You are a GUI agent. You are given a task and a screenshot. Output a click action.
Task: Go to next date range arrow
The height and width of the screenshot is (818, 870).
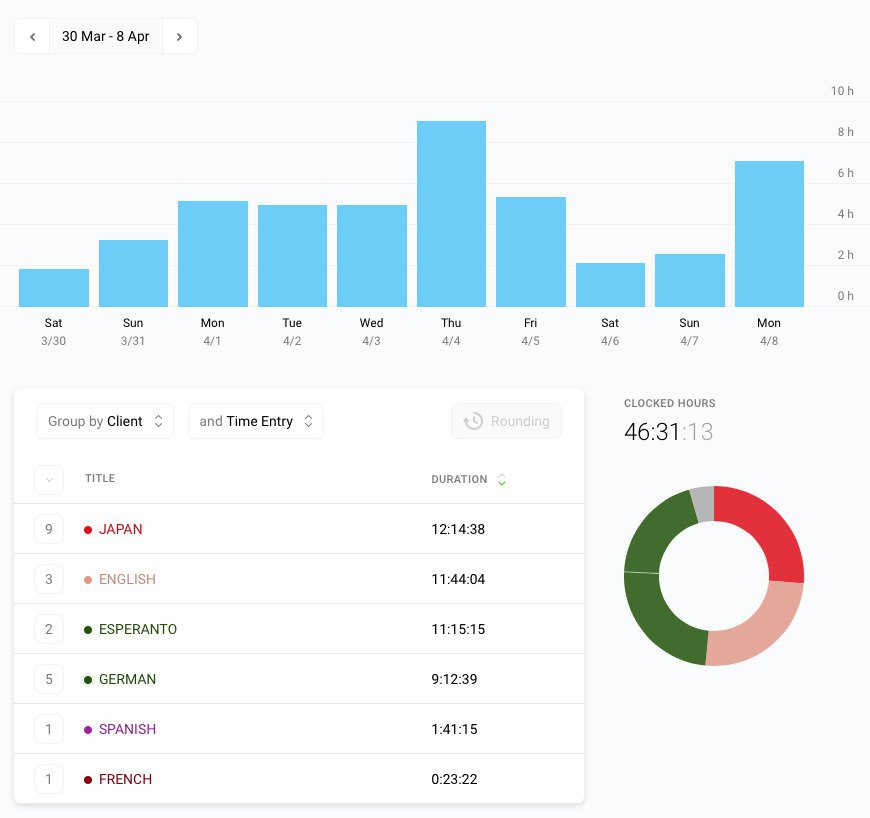click(179, 37)
